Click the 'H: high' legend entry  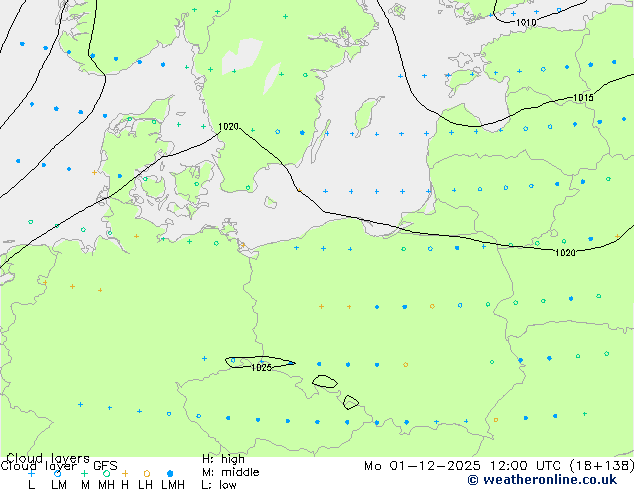tap(223, 459)
